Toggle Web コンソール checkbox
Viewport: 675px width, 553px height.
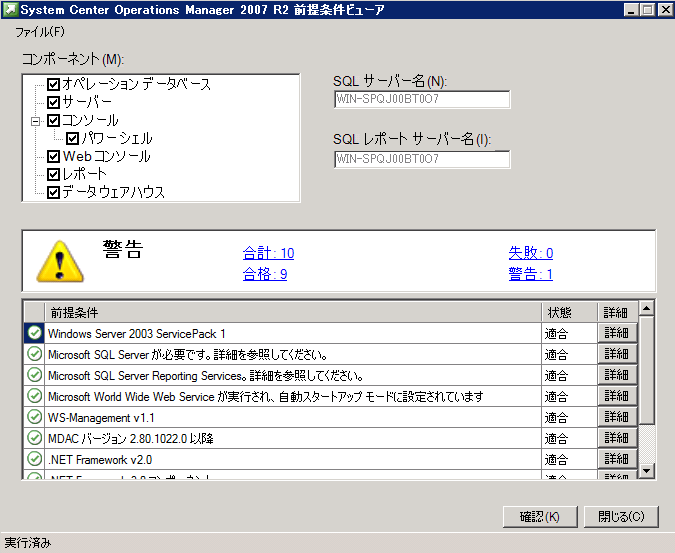(53, 156)
